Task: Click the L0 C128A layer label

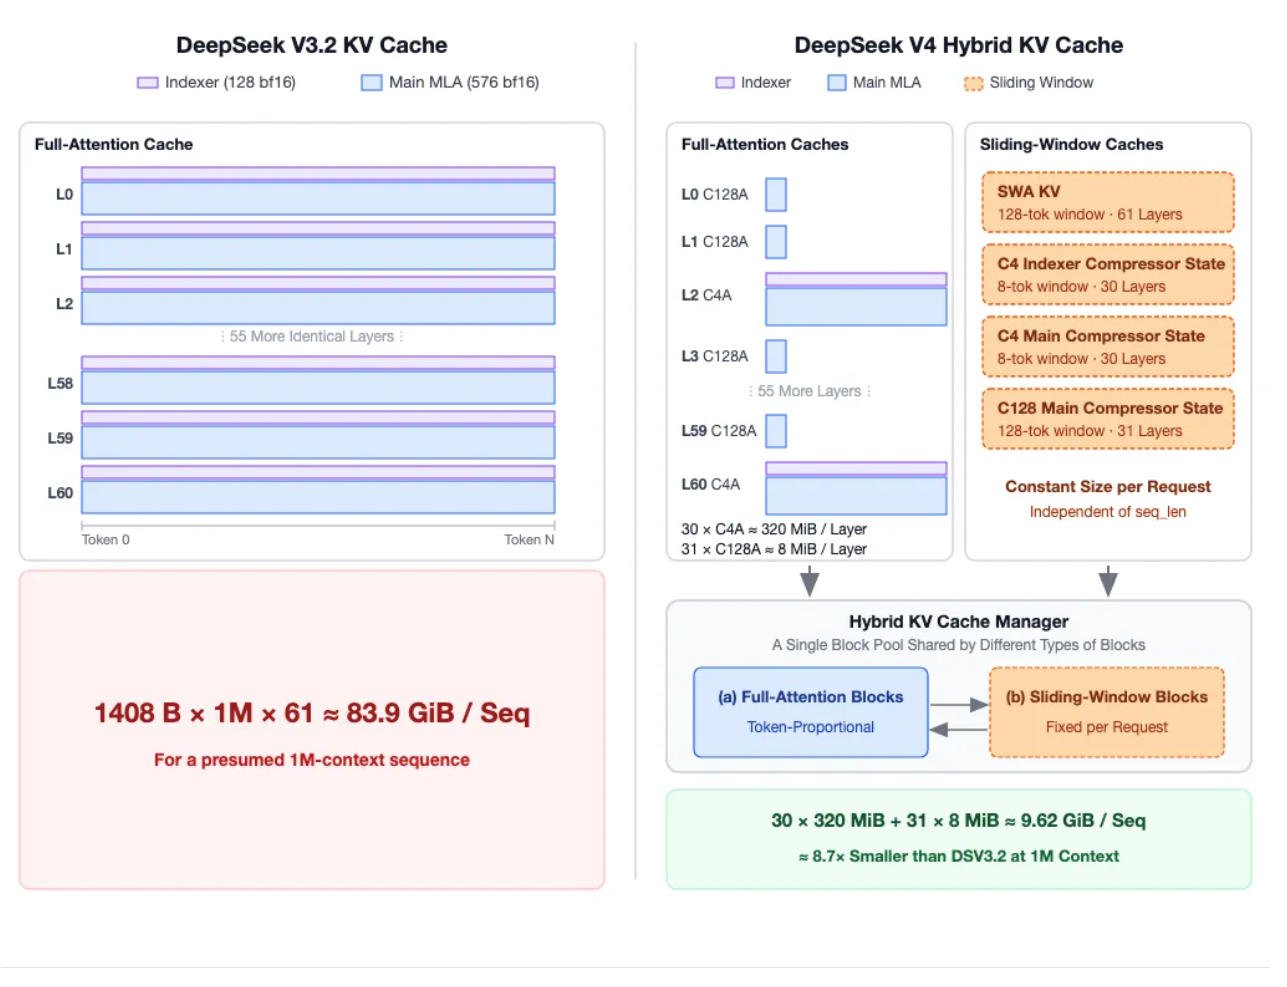Action: 714,194
